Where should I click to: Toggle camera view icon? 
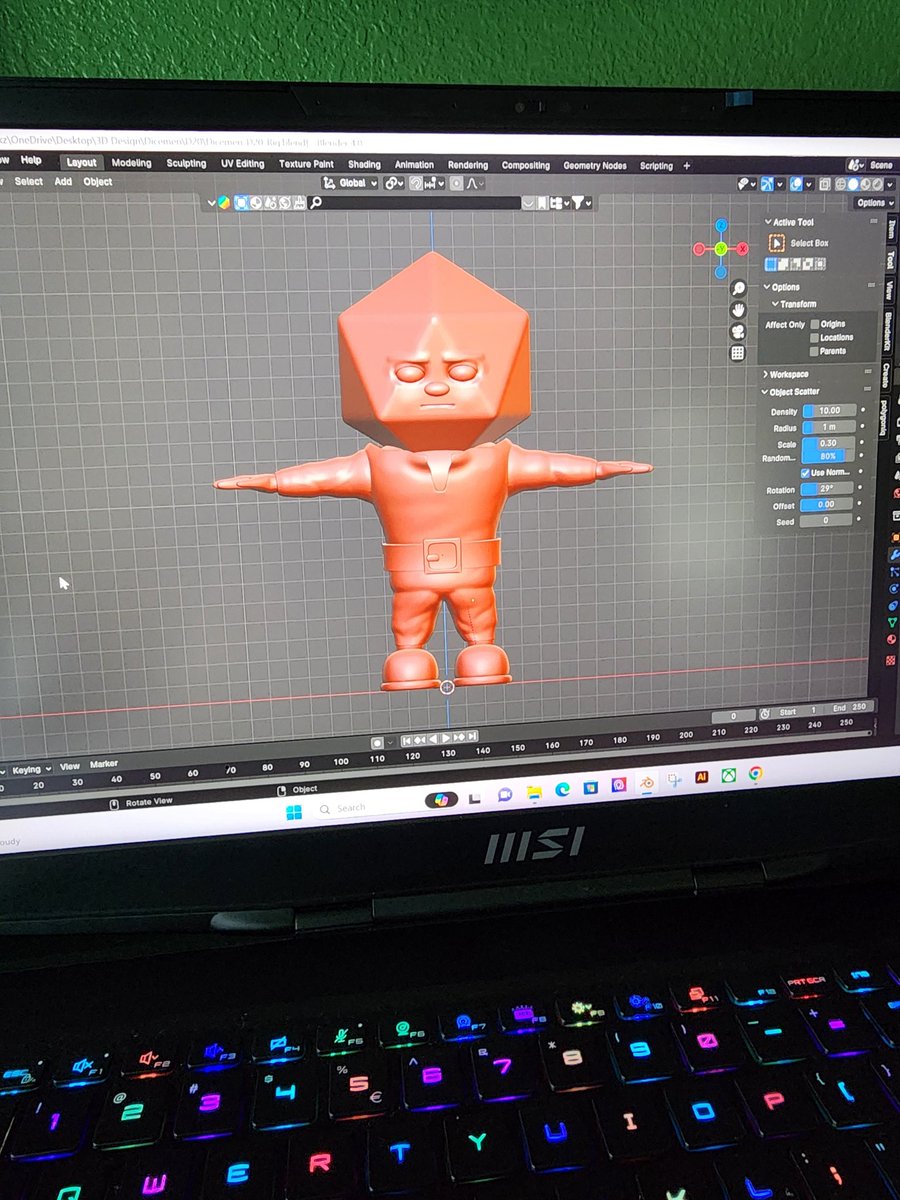(x=738, y=332)
